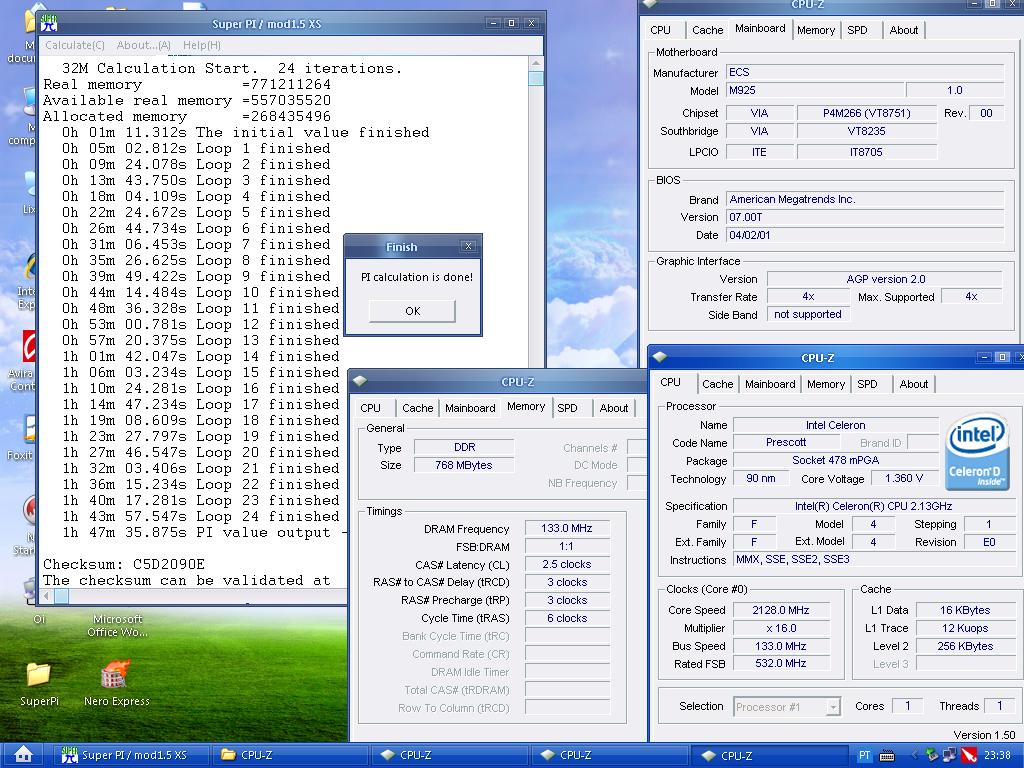The height and width of the screenshot is (768, 1024).
Task: Select Cache tab in the Processor CPU-Z window
Action: point(717,384)
